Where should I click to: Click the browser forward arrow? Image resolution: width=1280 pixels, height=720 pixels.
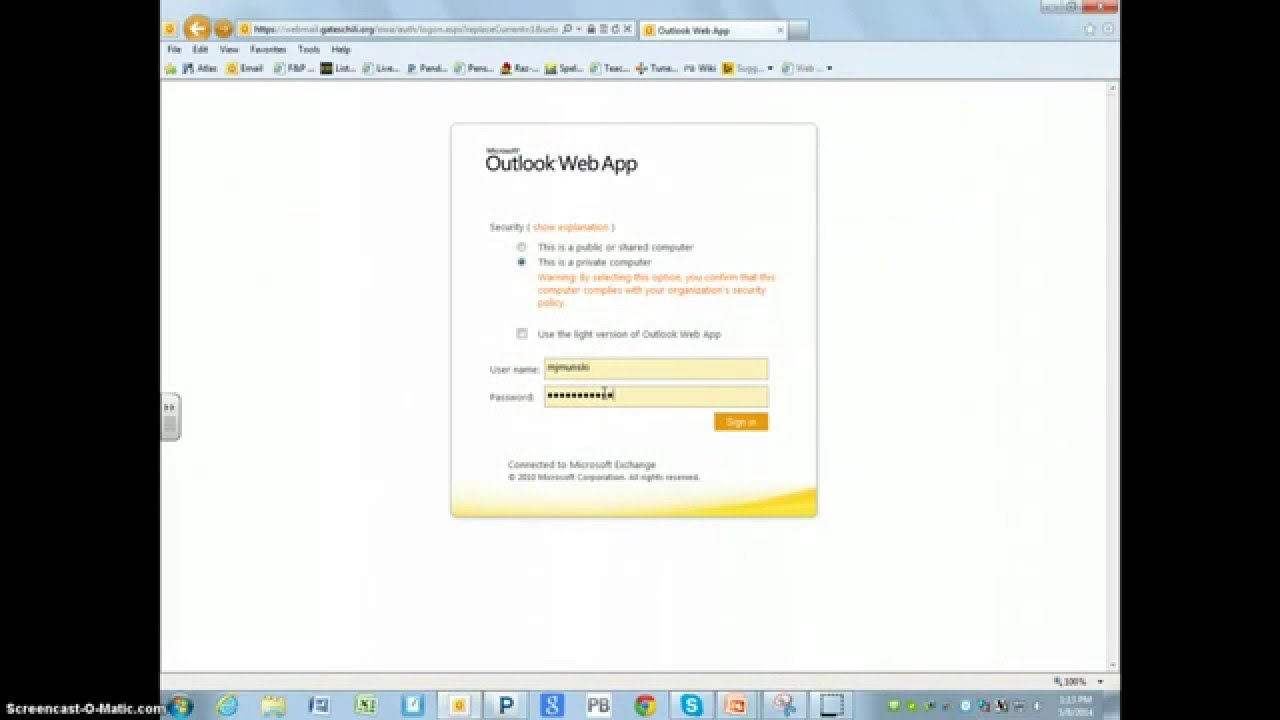(223, 29)
